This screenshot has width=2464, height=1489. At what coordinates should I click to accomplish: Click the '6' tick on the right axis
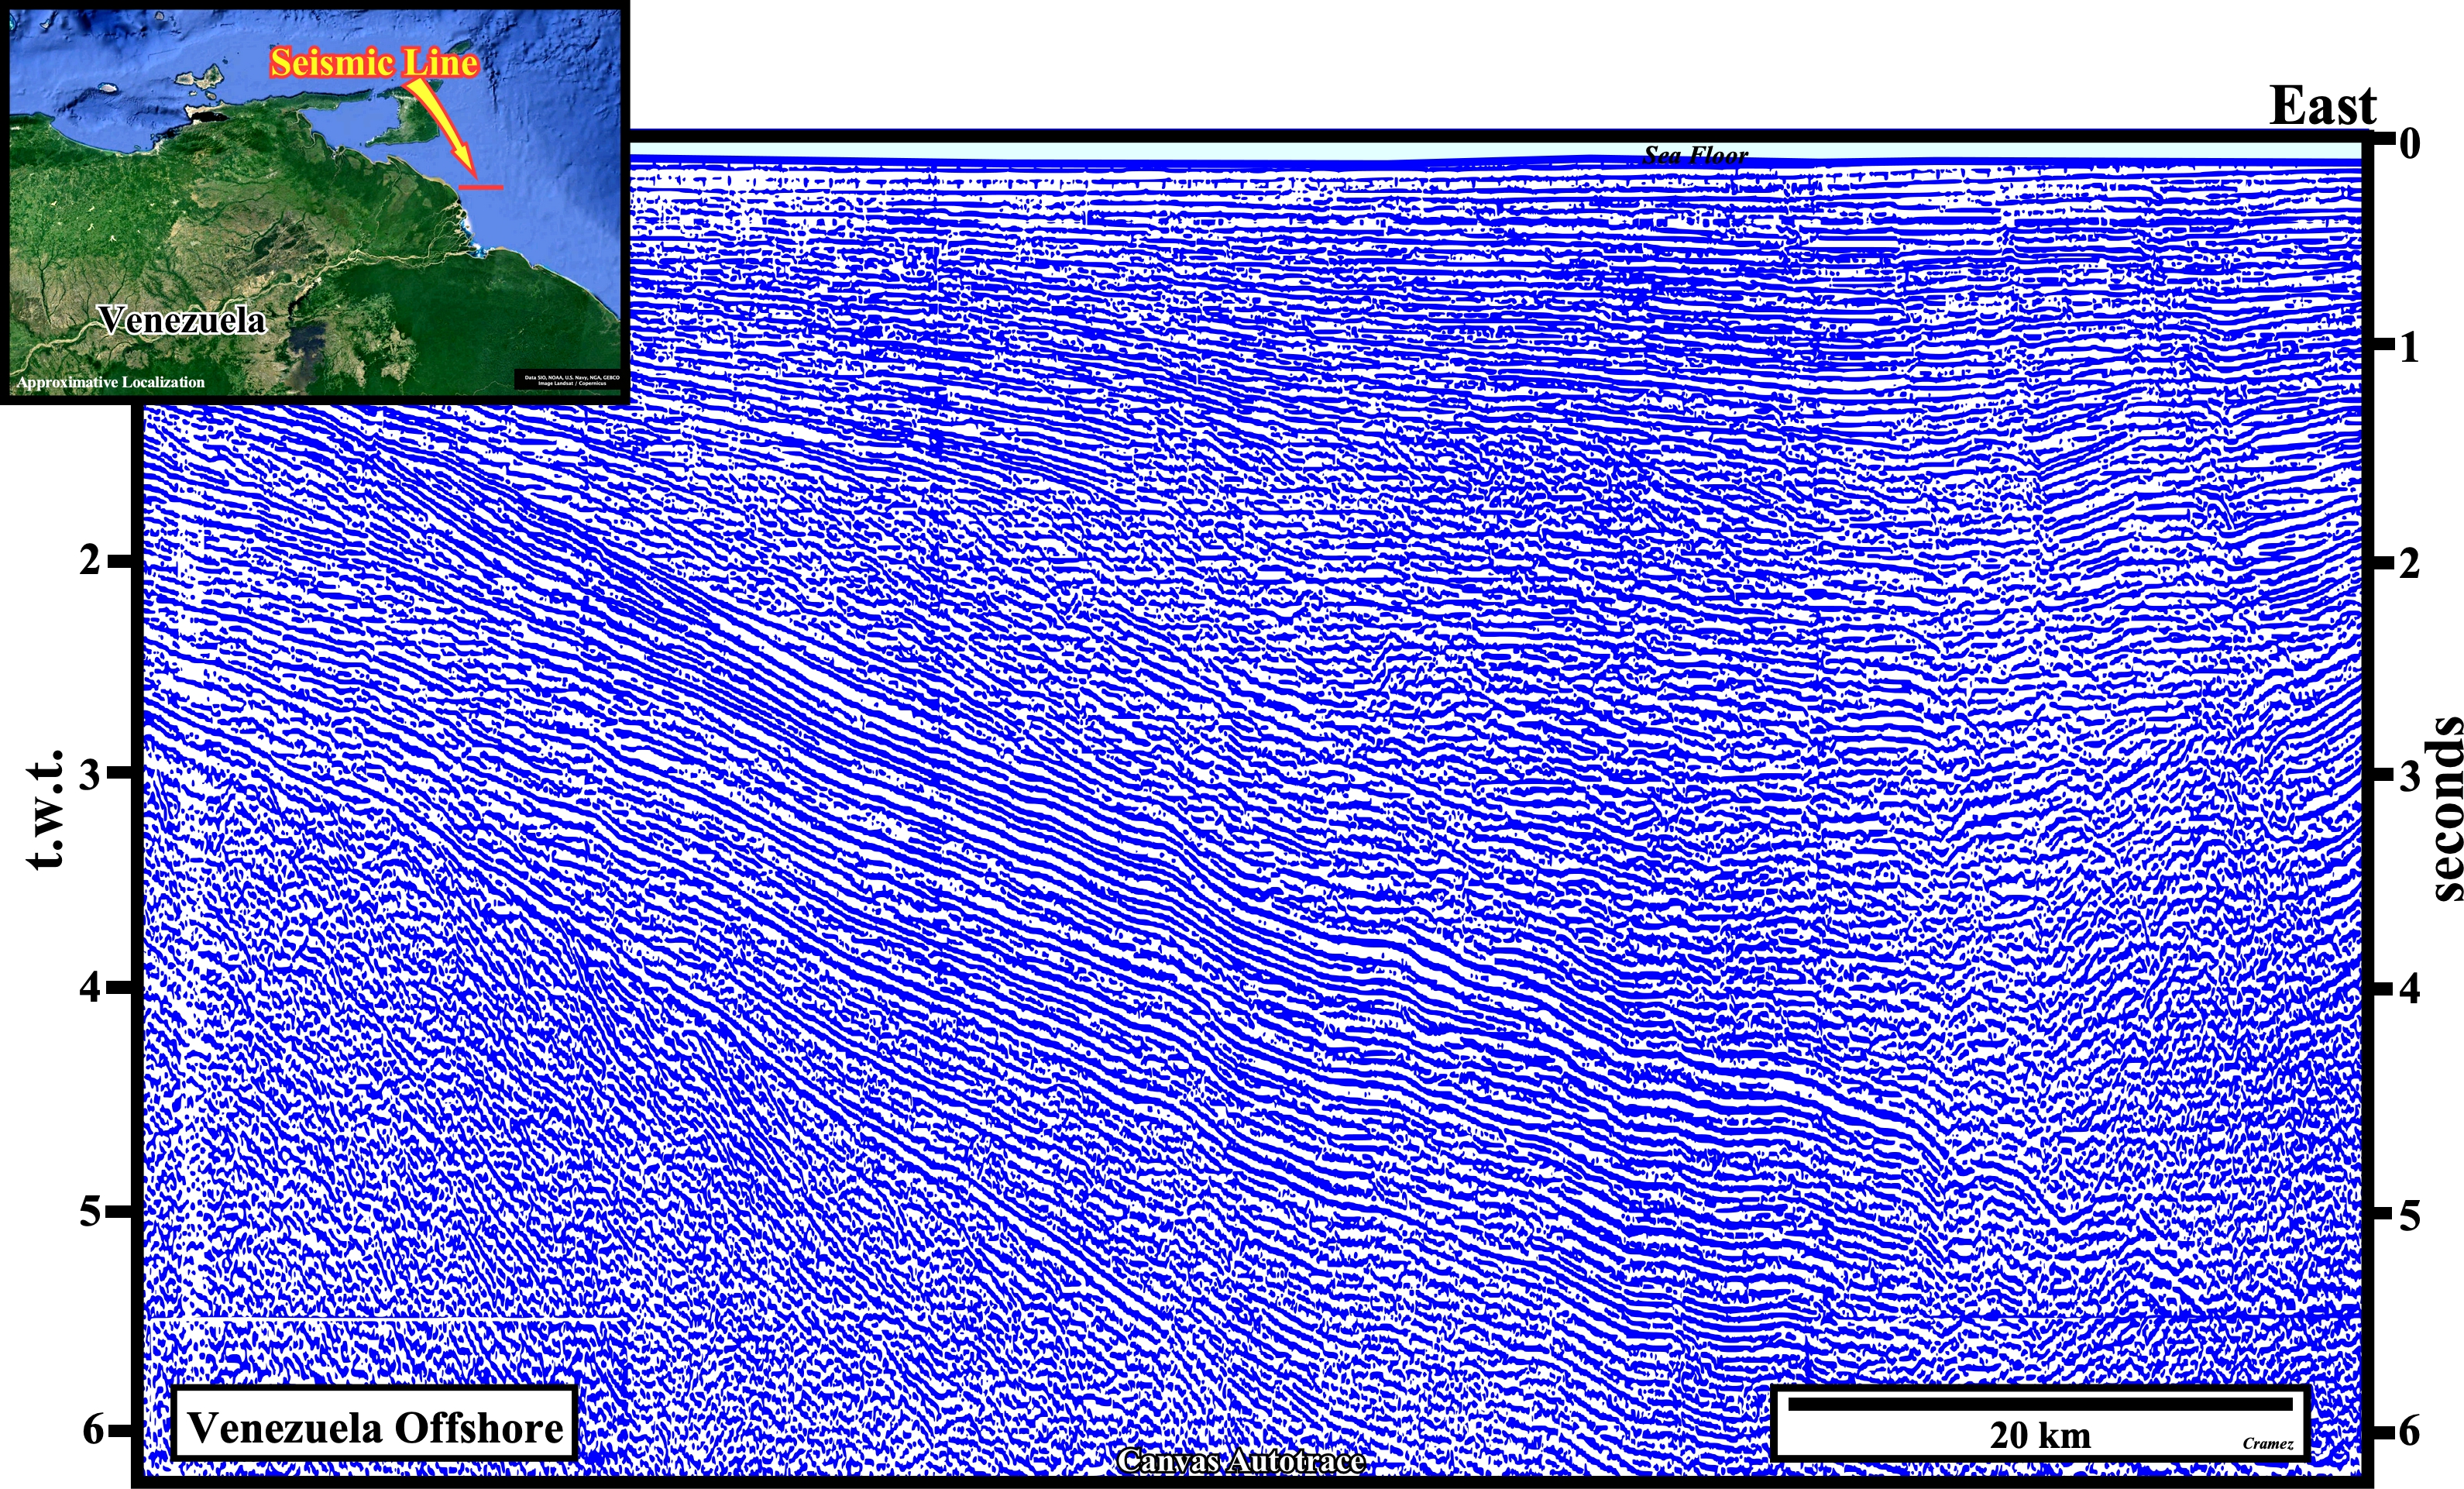click(2409, 1432)
